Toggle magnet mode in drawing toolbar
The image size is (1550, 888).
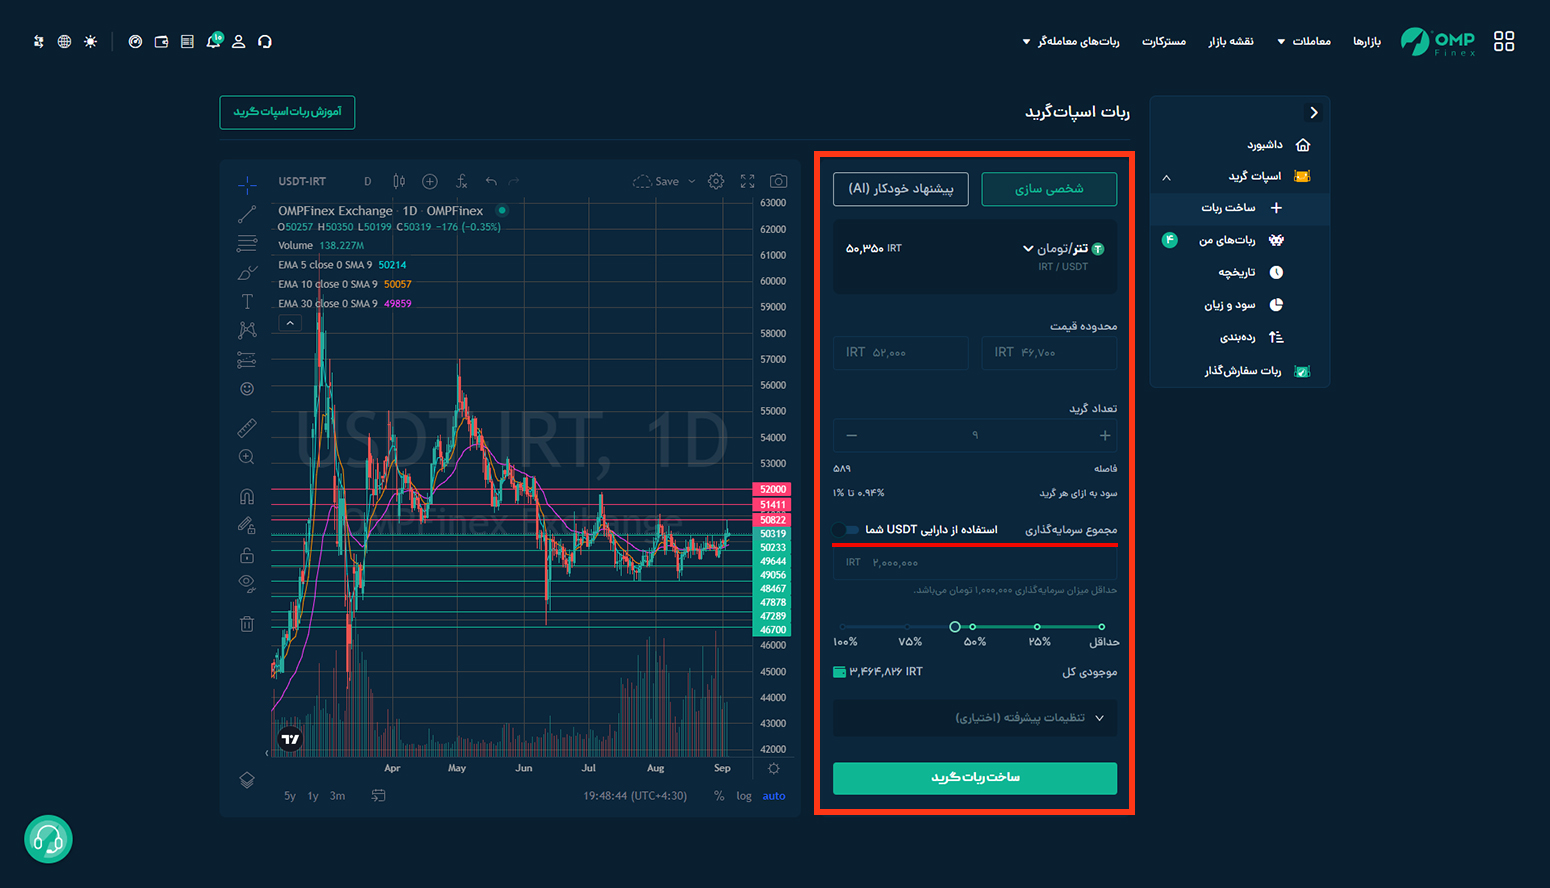247,497
